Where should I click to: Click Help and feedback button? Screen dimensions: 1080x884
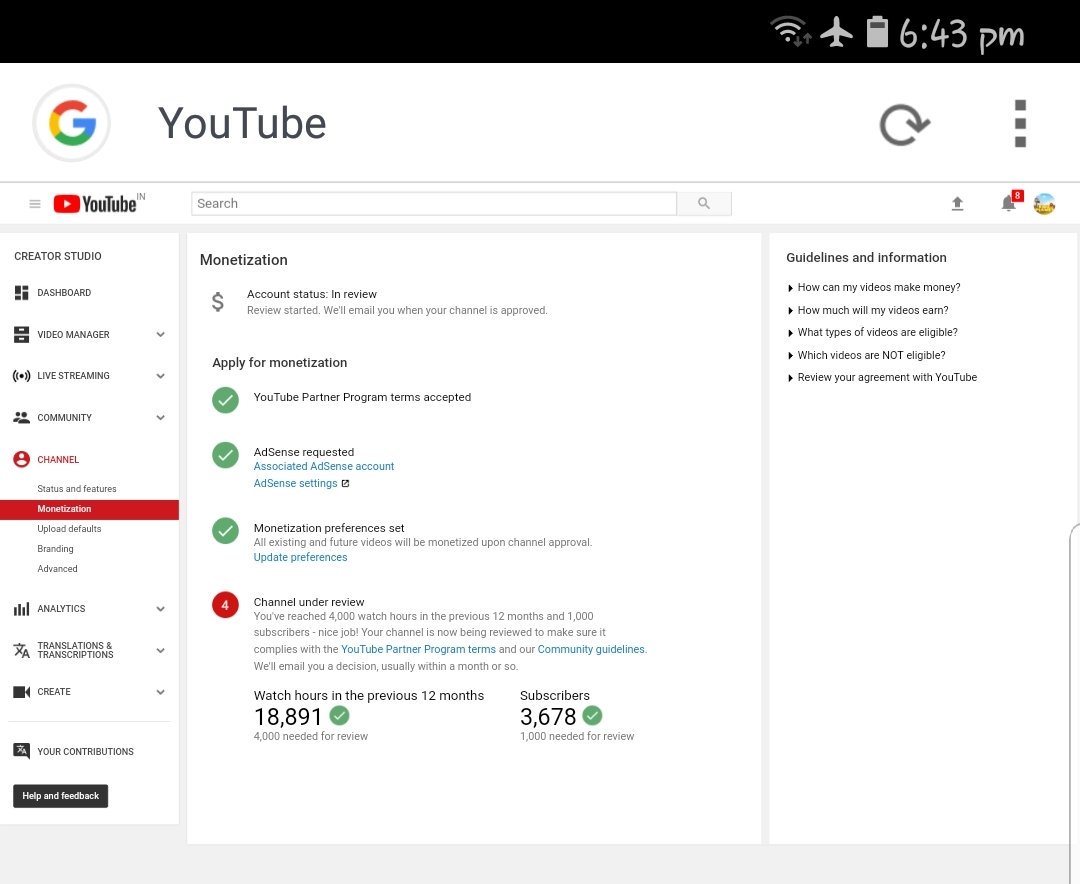point(61,796)
